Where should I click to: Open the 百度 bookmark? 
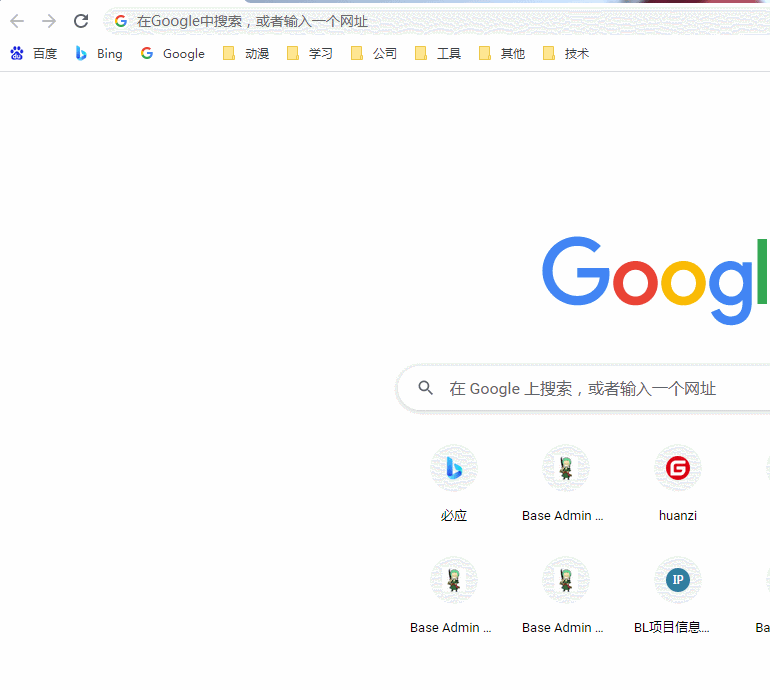33,54
